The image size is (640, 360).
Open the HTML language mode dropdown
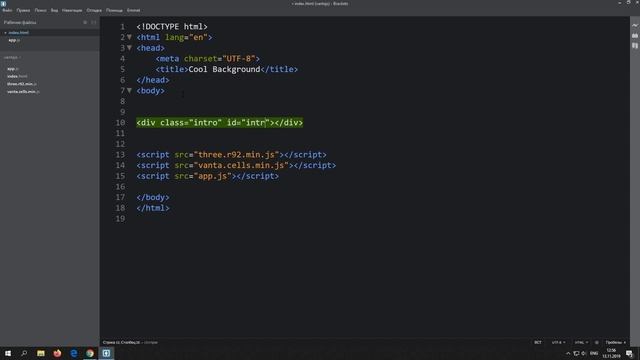[581, 342]
